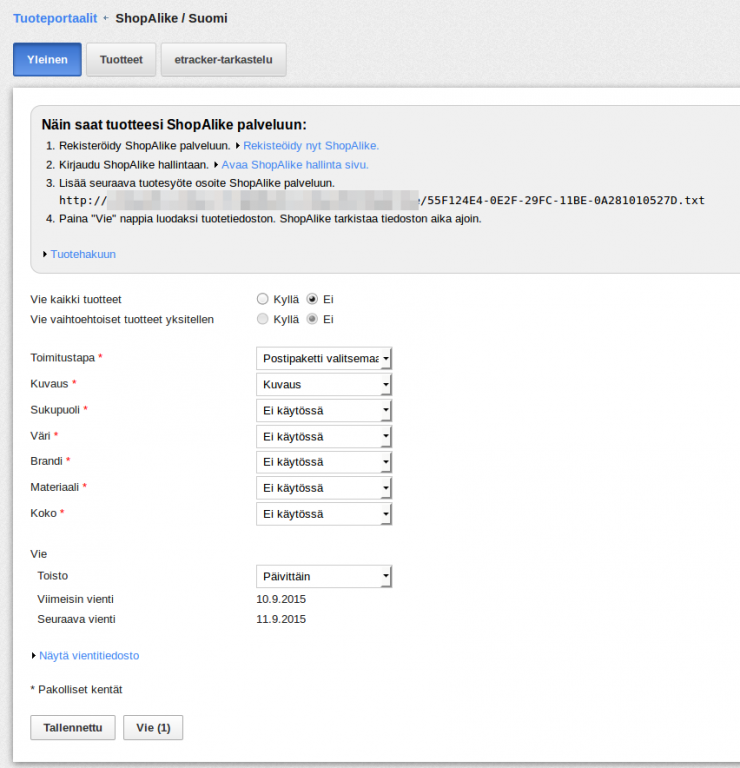Open the Materiaali dropdown

[x=324, y=488]
